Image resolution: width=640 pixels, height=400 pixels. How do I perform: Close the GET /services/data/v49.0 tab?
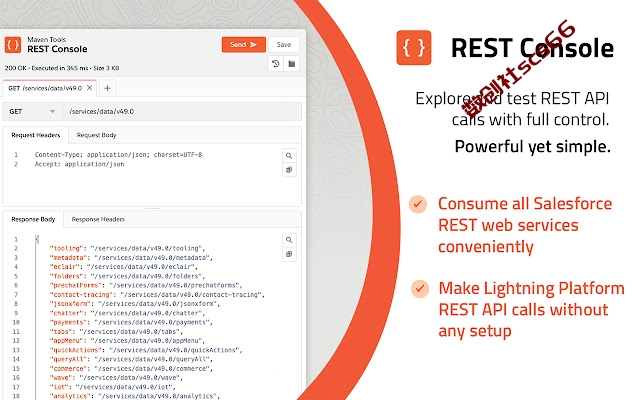click(x=89, y=88)
